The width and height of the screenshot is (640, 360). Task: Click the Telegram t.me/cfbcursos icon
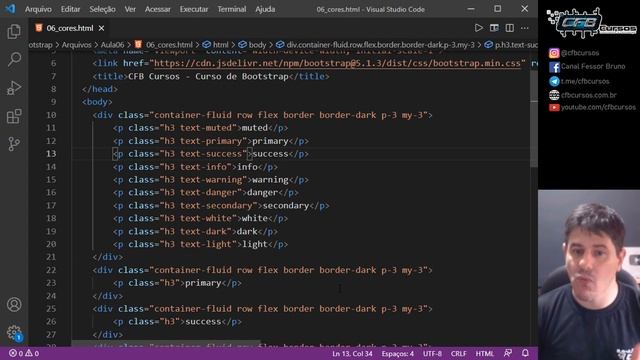click(x=554, y=81)
